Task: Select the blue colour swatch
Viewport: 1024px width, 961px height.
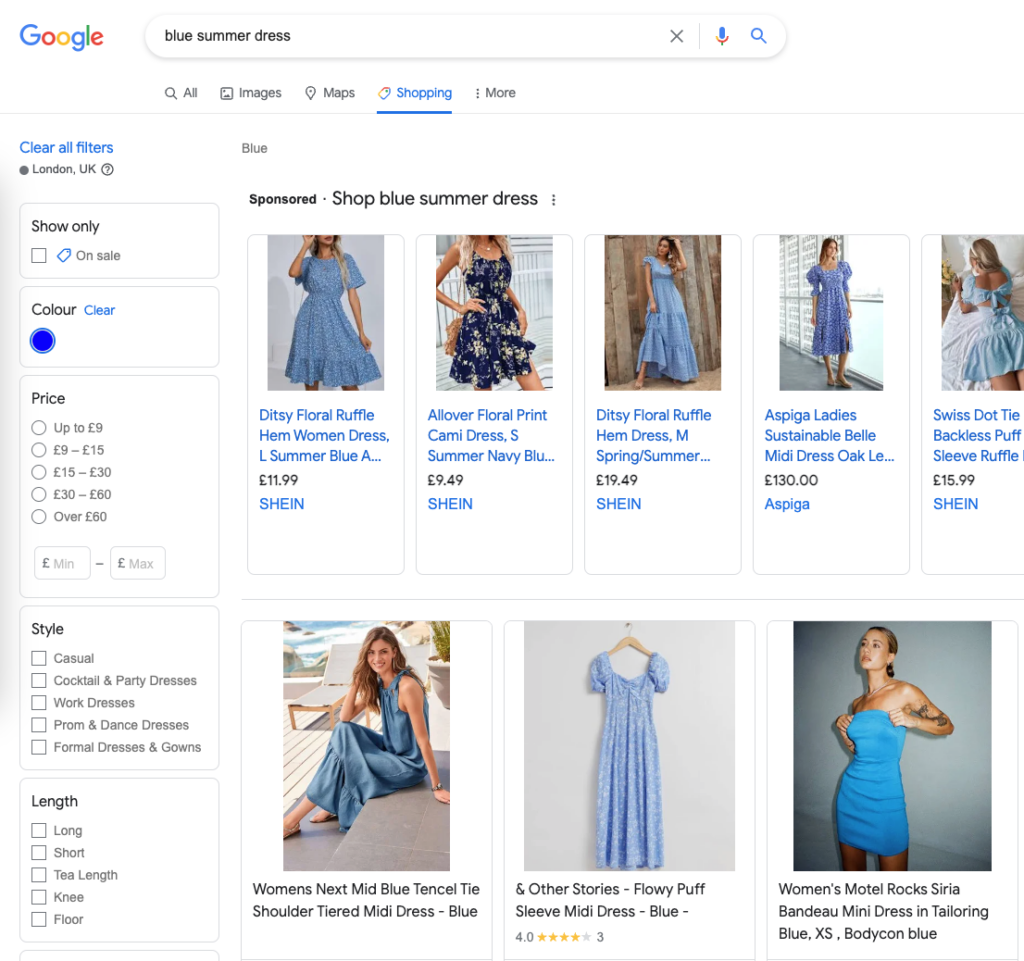Action: [42, 341]
